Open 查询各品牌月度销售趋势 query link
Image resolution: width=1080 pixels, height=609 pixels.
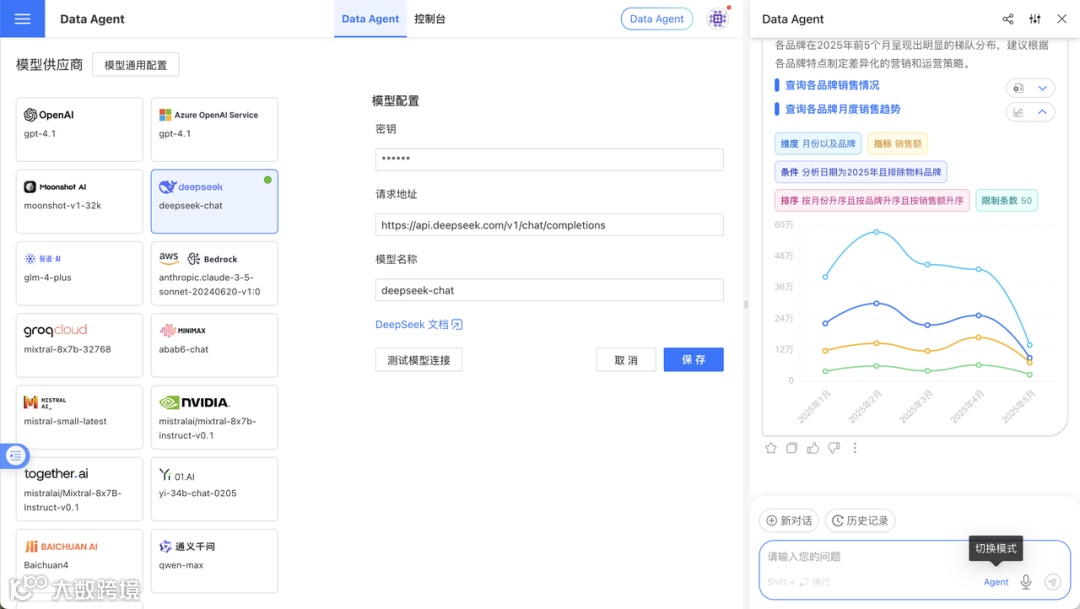click(x=842, y=109)
